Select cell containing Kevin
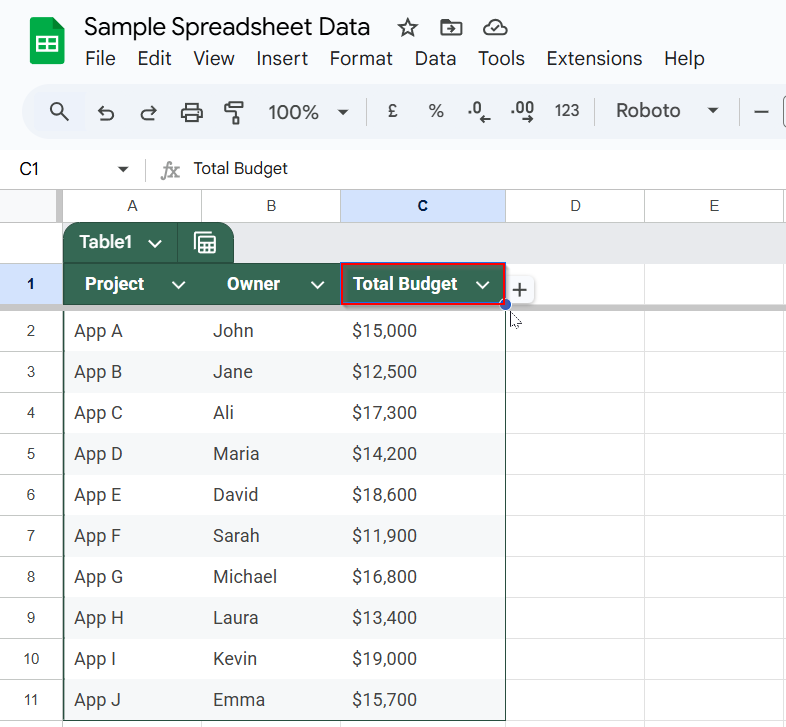The image size is (786, 727). coord(271,659)
